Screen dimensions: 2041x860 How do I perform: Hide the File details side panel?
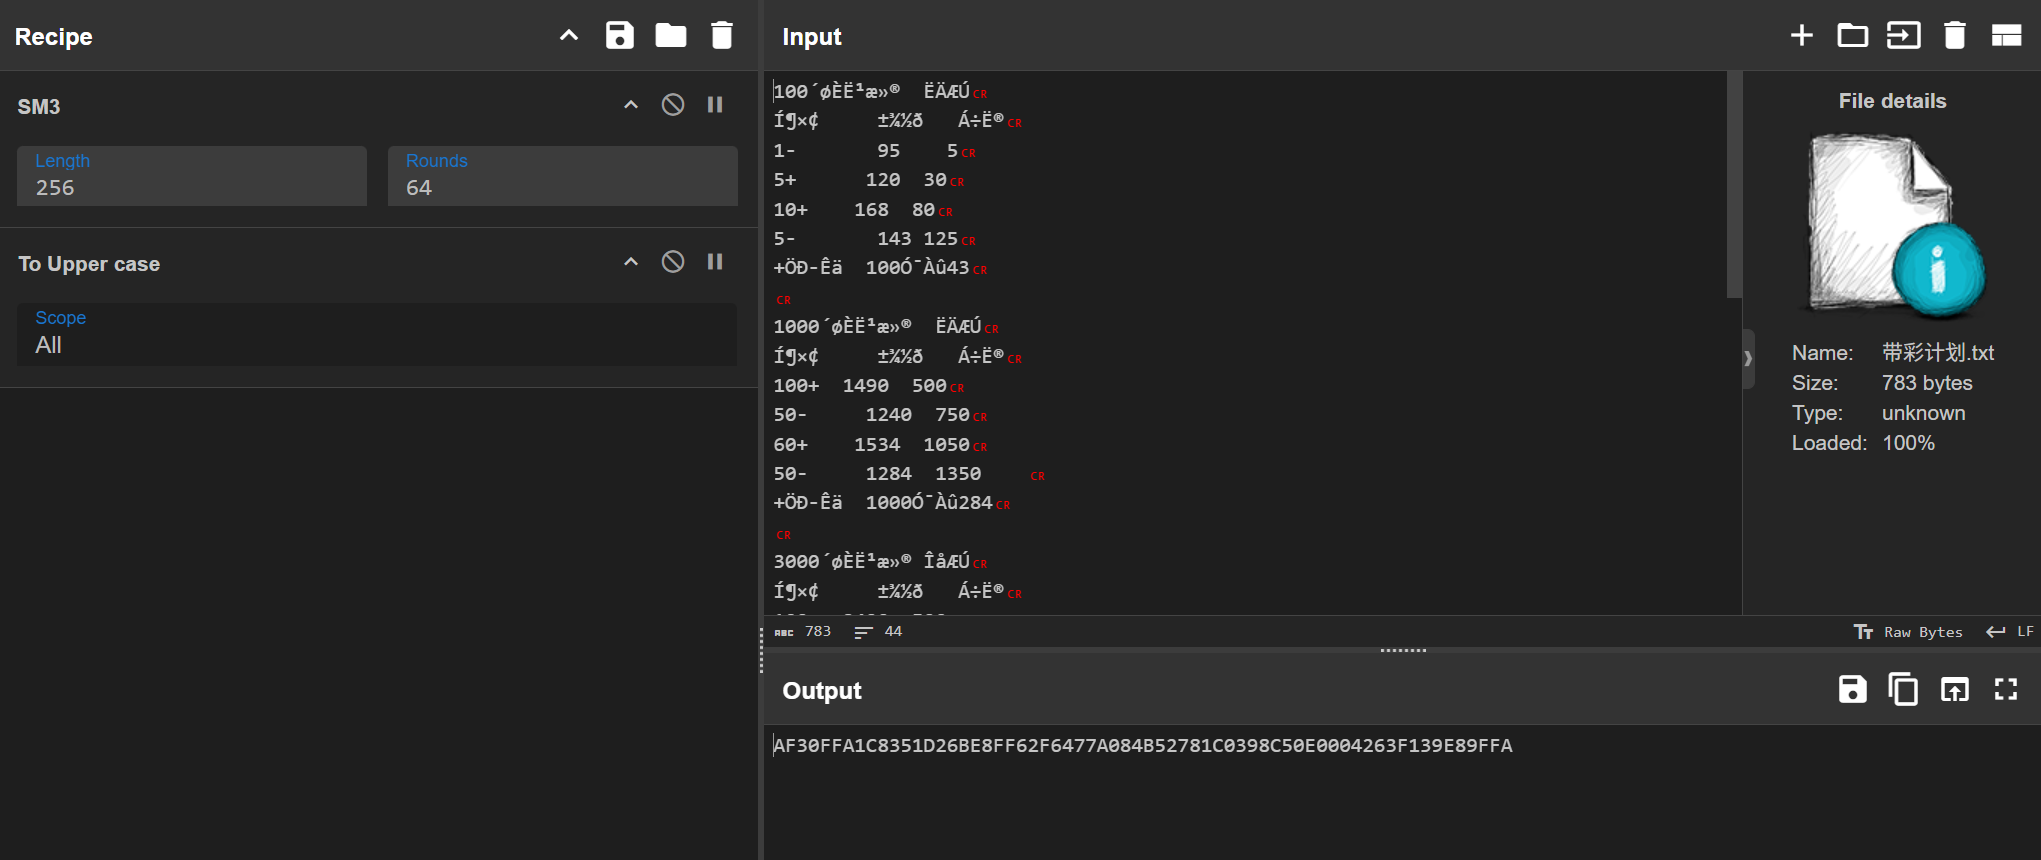1748,358
